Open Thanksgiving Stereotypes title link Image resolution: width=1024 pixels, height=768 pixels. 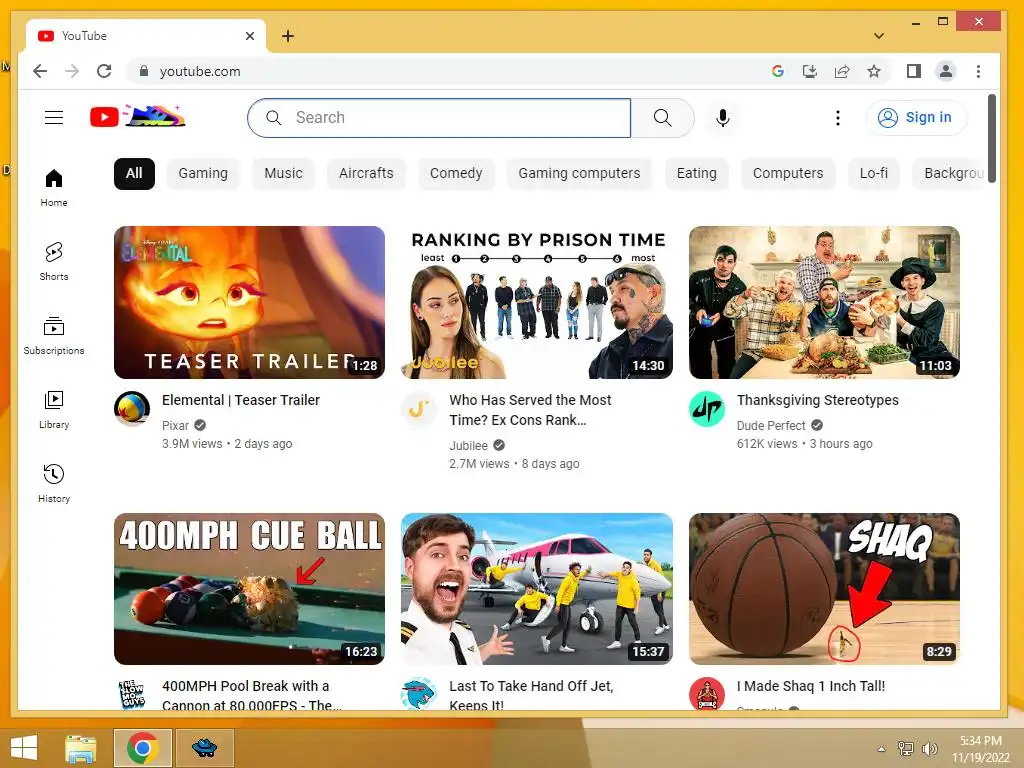click(818, 400)
